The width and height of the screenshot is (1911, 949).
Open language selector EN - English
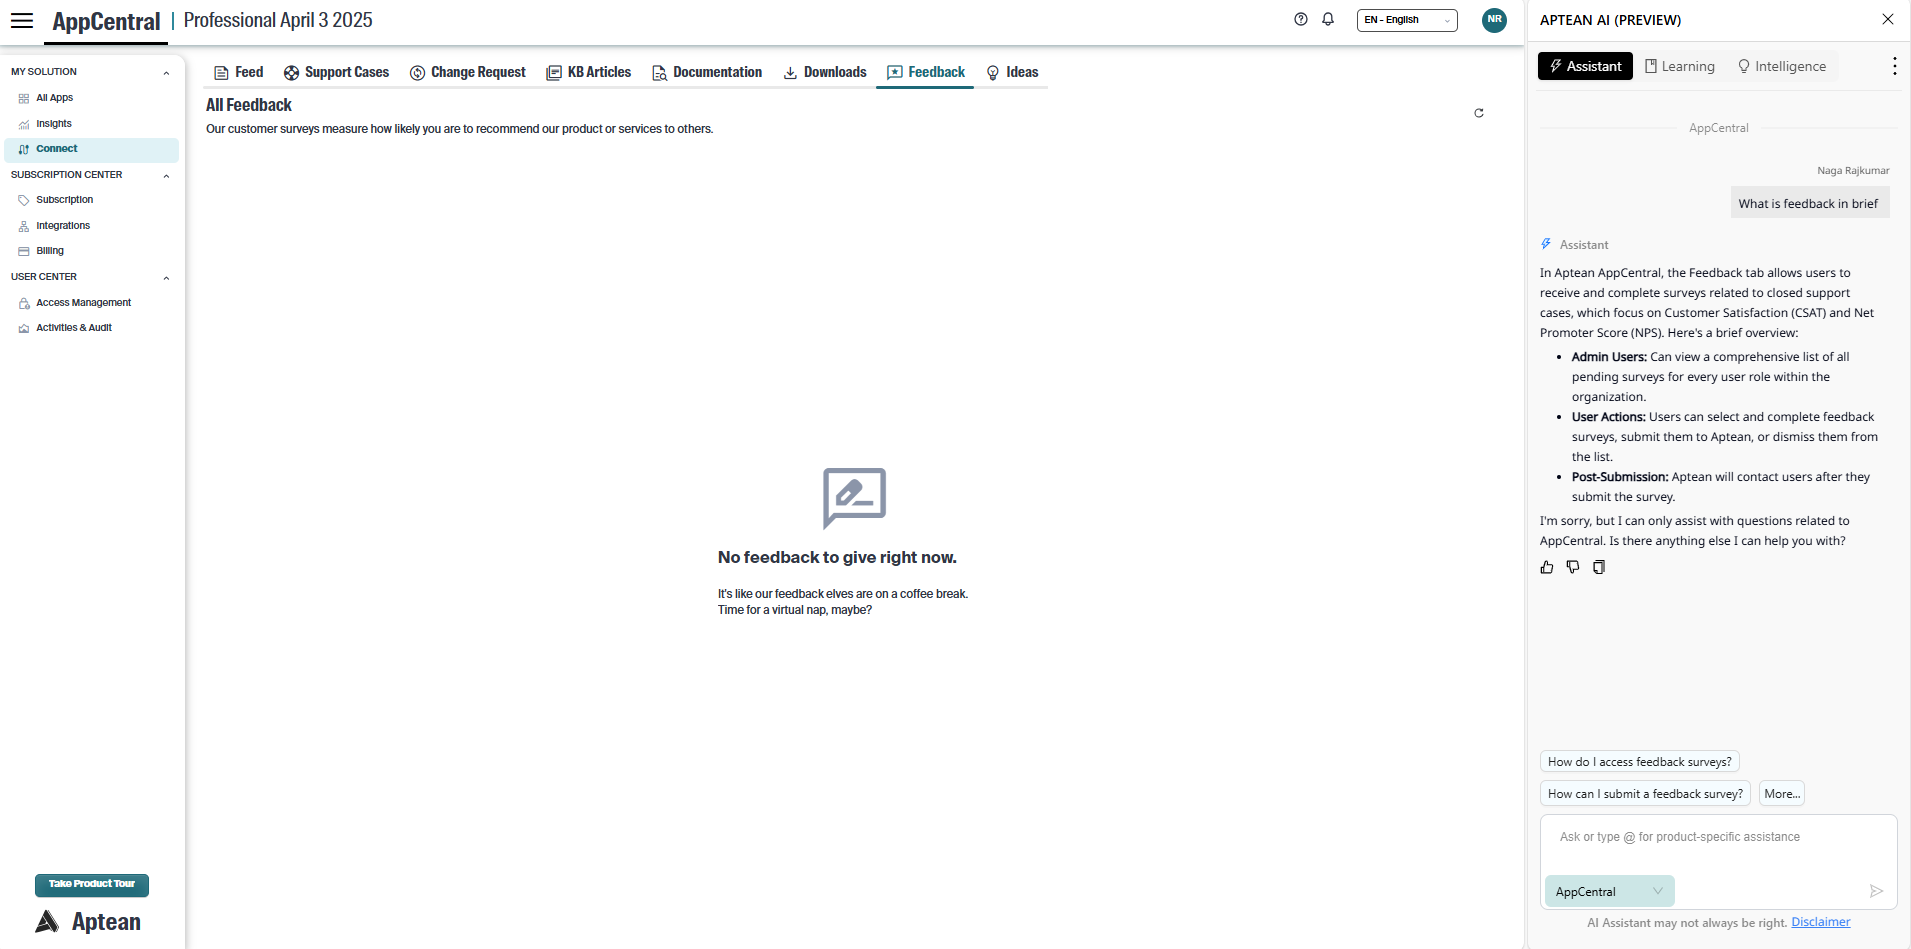pos(1407,20)
